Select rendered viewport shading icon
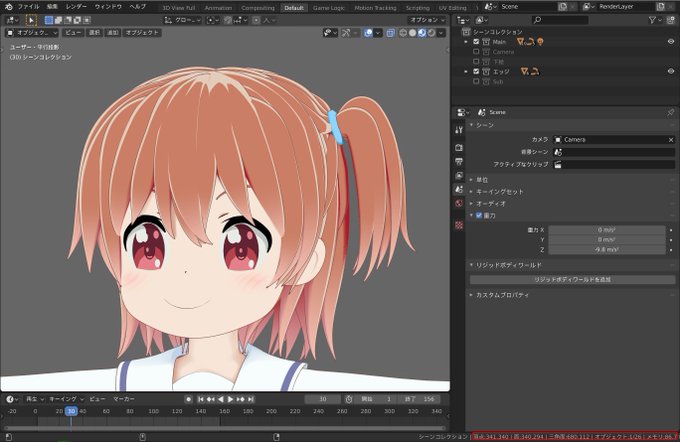Viewport: 680px width, 442px height. pos(432,33)
